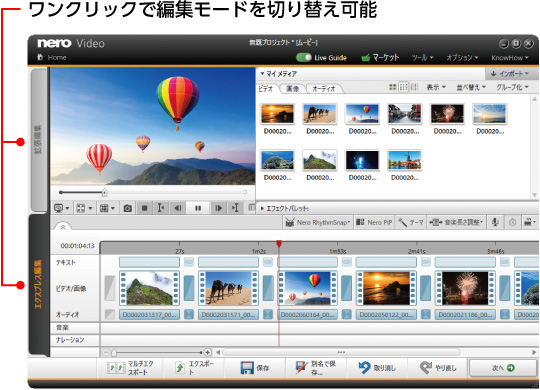Jump to the clip start marker
The width and height of the screenshot is (540, 390).
click(161, 208)
